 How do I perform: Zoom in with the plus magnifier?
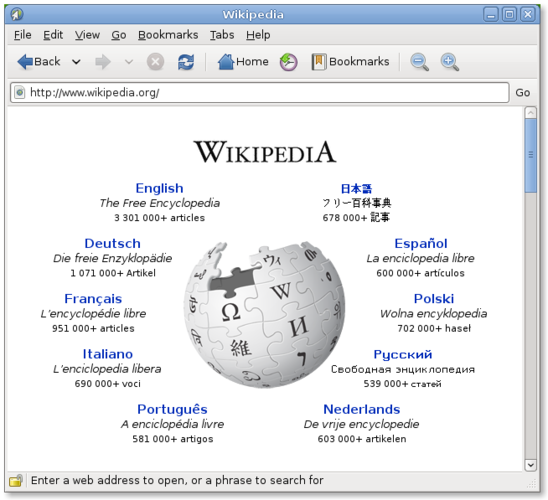pyautogui.click(x=449, y=62)
